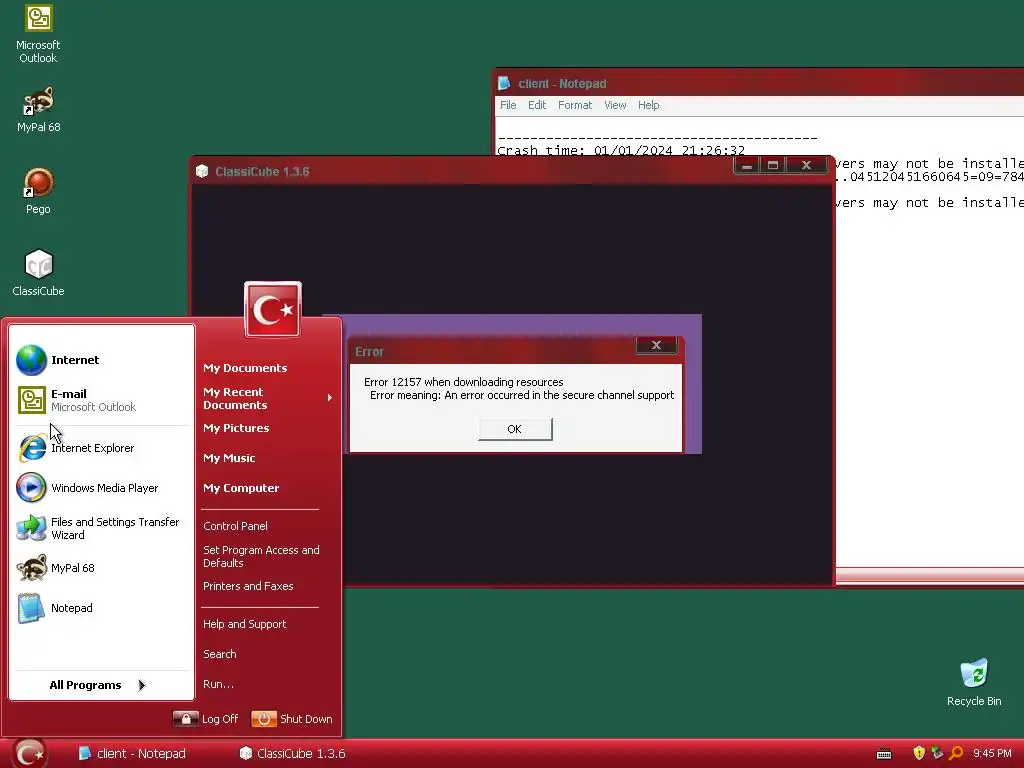The height and width of the screenshot is (768, 1024).
Task: Launch Internet Explorer from Start menu
Action: 102,448
